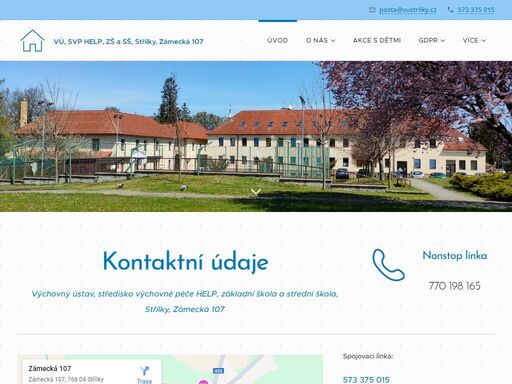The height and width of the screenshot is (384, 512).
Task: Click the Výchovný ústav subtitle text
Action: click(x=185, y=302)
